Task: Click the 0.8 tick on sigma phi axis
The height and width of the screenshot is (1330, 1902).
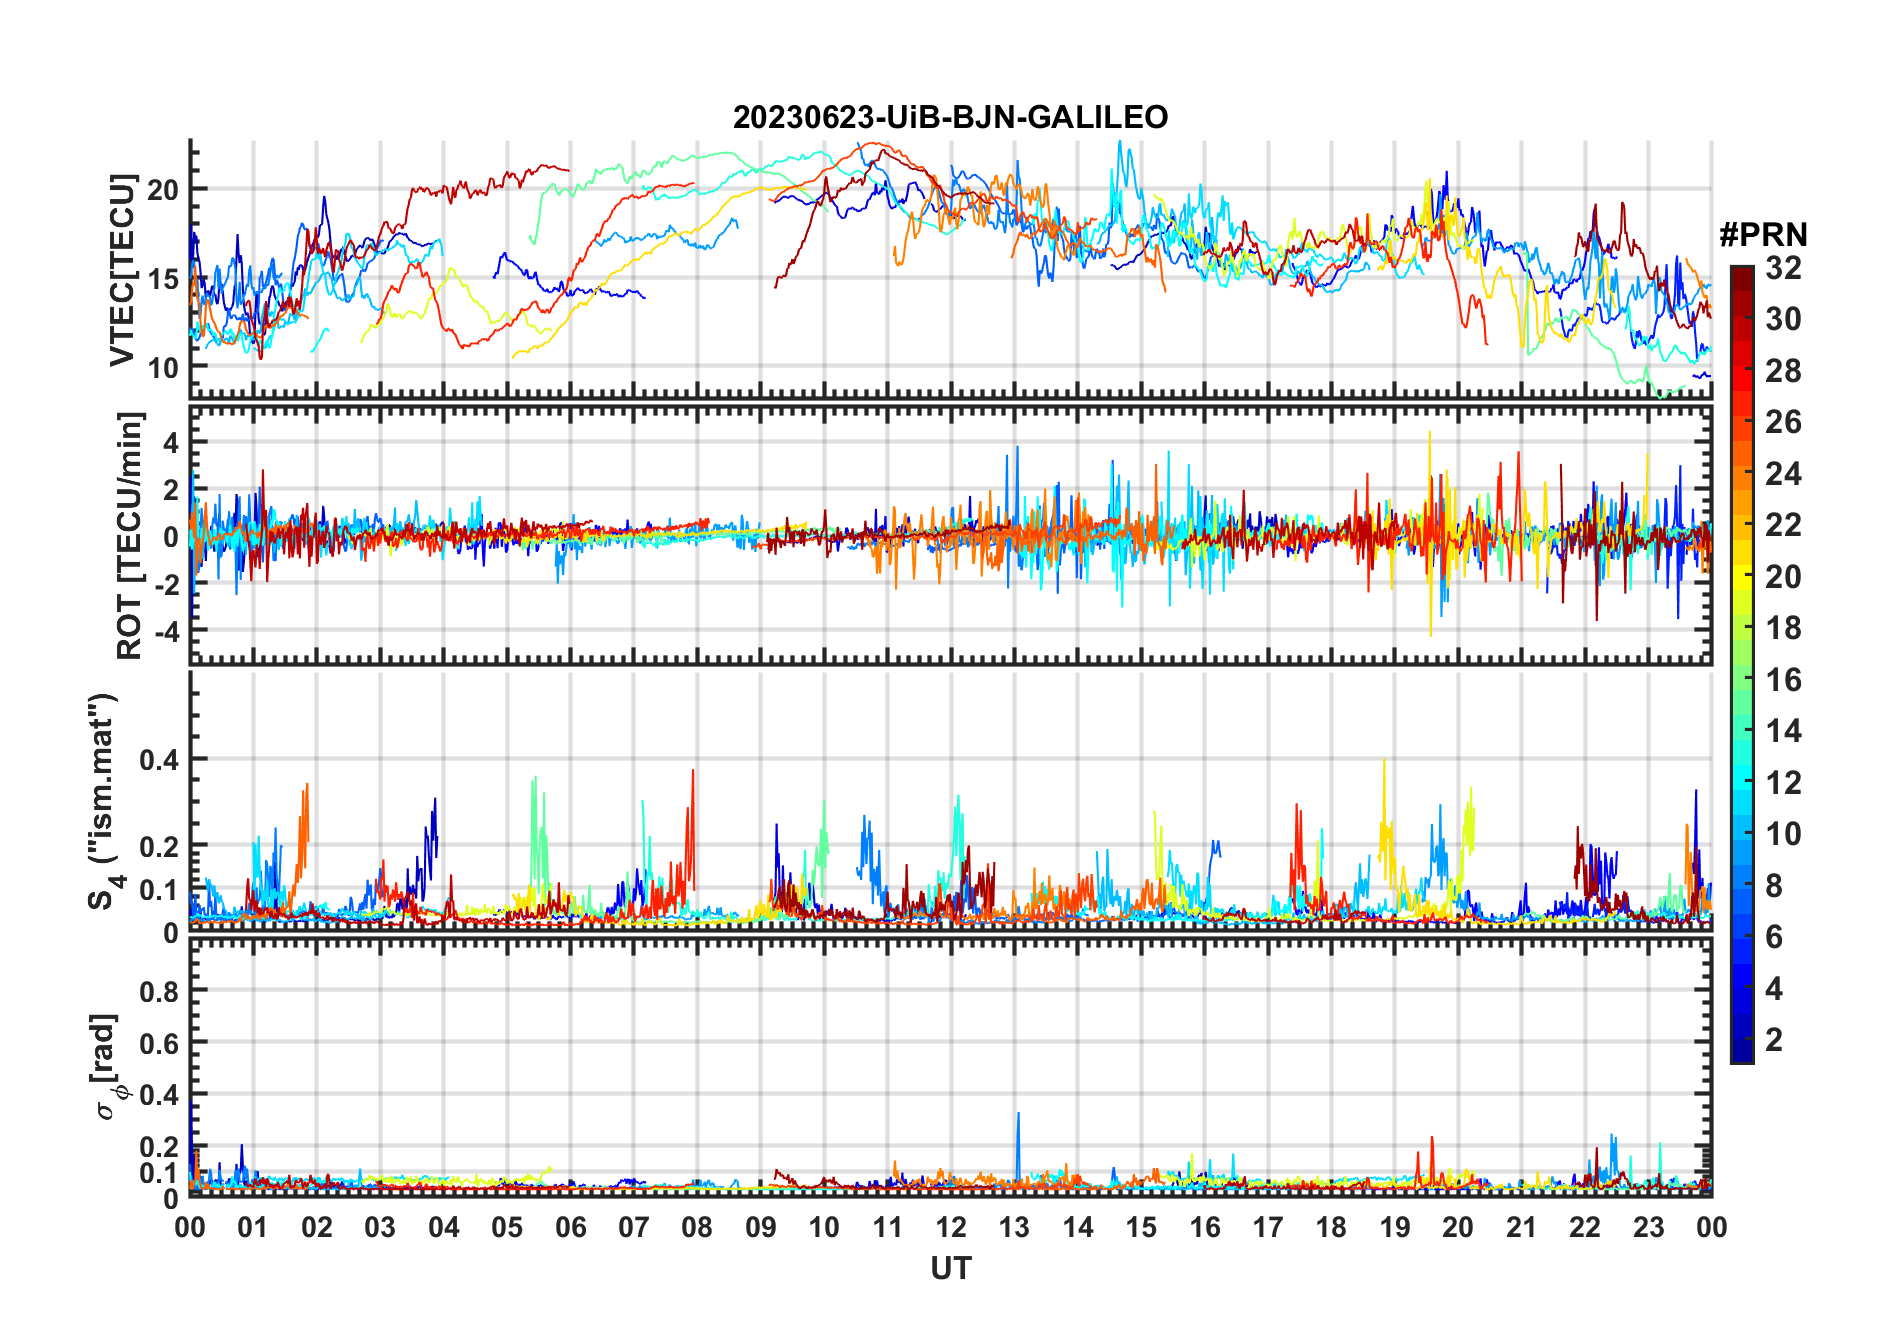Action: click(x=159, y=991)
